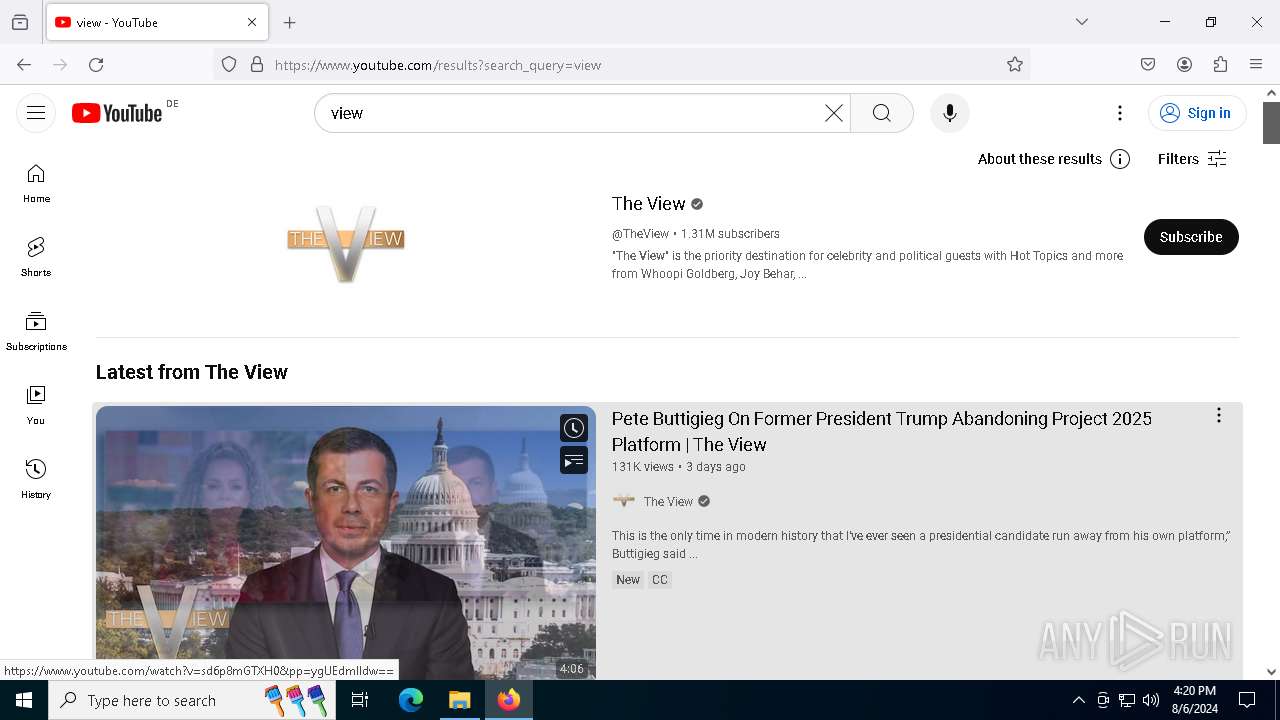Screen dimensions: 1280x720
Task: Open the You section in sidebar
Action: pyautogui.click(x=36, y=406)
